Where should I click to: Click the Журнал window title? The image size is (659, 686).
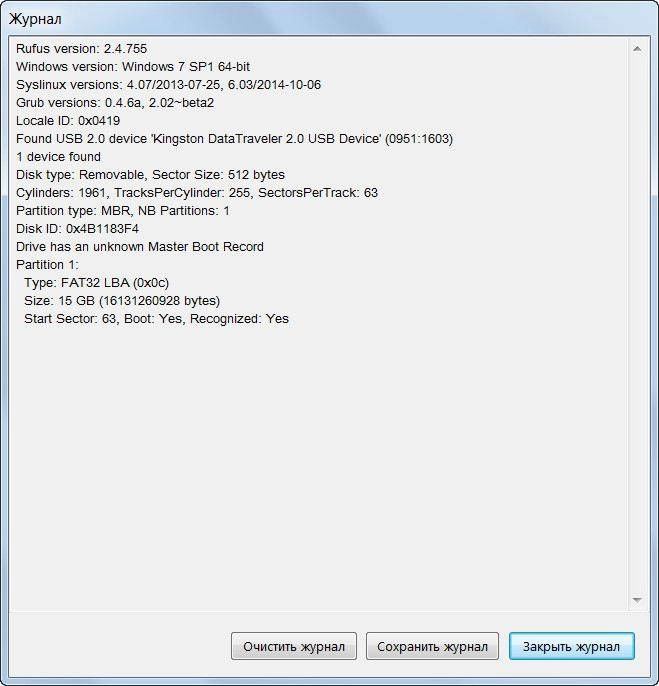click(x=35, y=19)
